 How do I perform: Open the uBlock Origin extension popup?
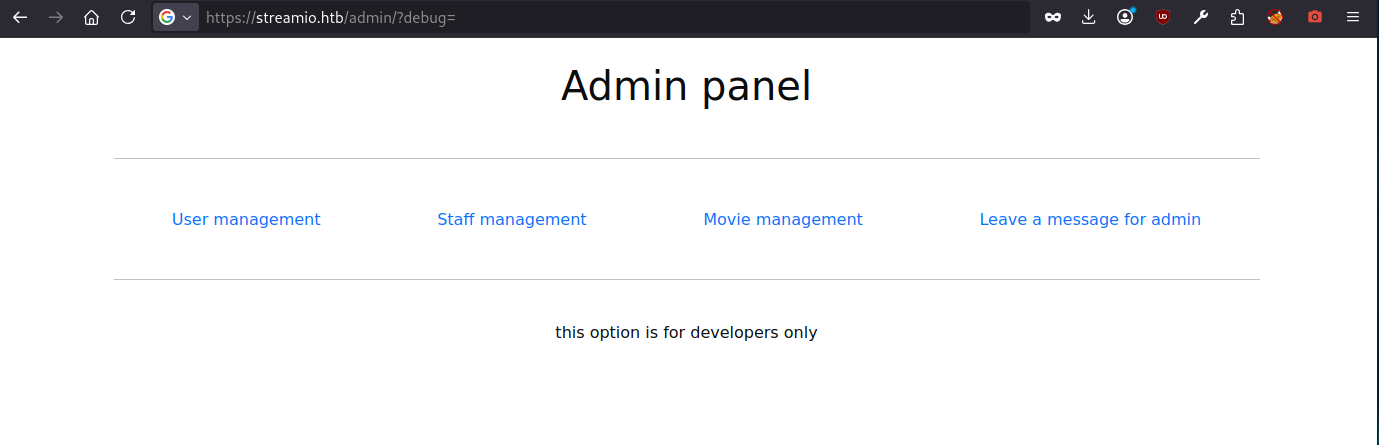pyautogui.click(x=1162, y=17)
